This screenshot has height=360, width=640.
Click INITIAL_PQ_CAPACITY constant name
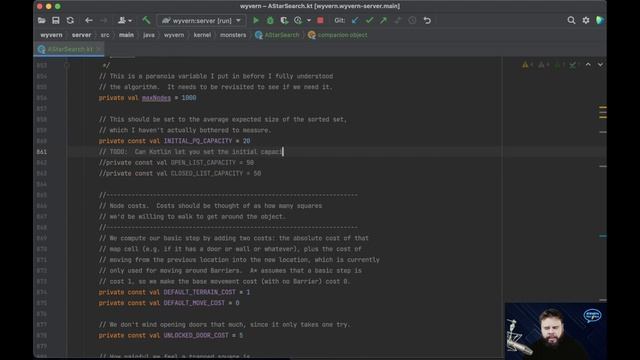pos(198,141)
